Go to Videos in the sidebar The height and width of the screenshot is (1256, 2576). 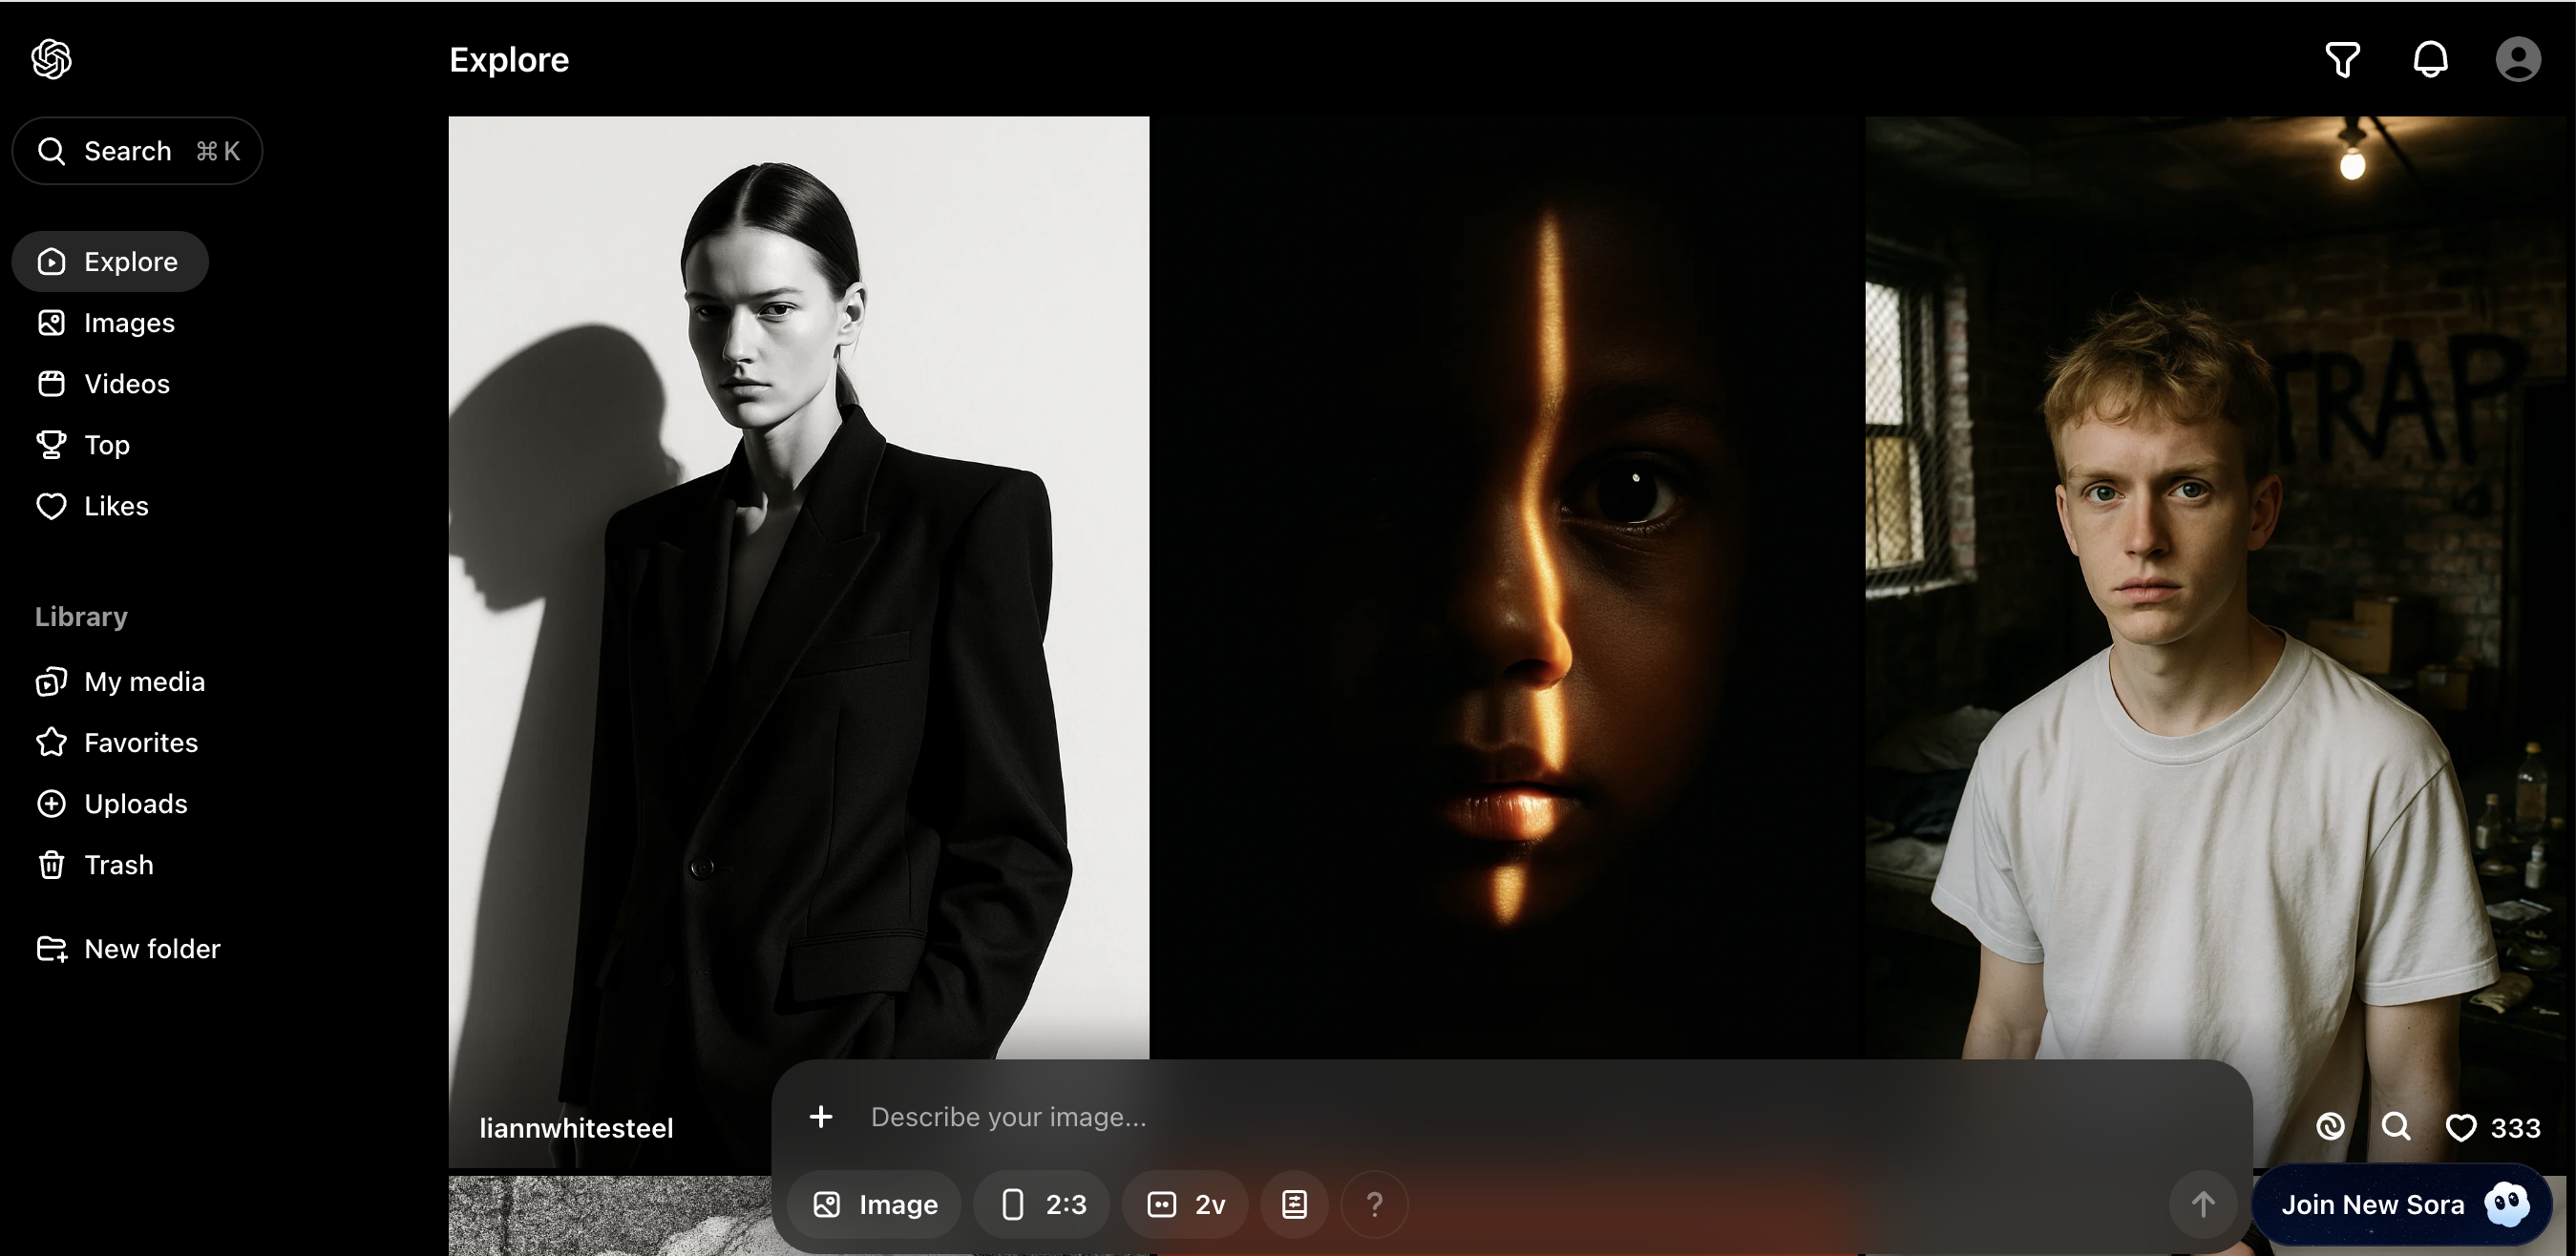click(126, 384)
